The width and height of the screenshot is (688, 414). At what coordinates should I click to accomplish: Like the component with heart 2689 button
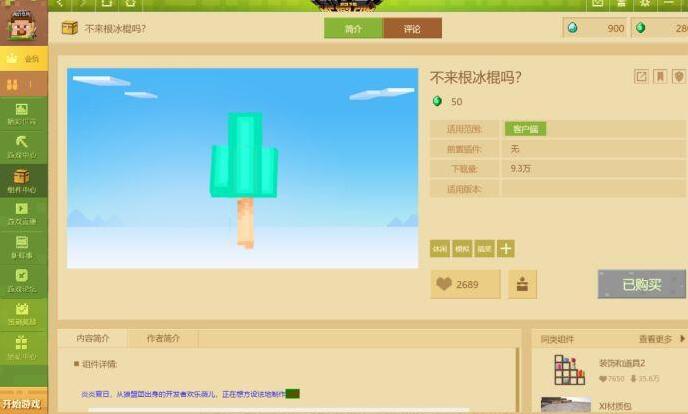(465, 284)
